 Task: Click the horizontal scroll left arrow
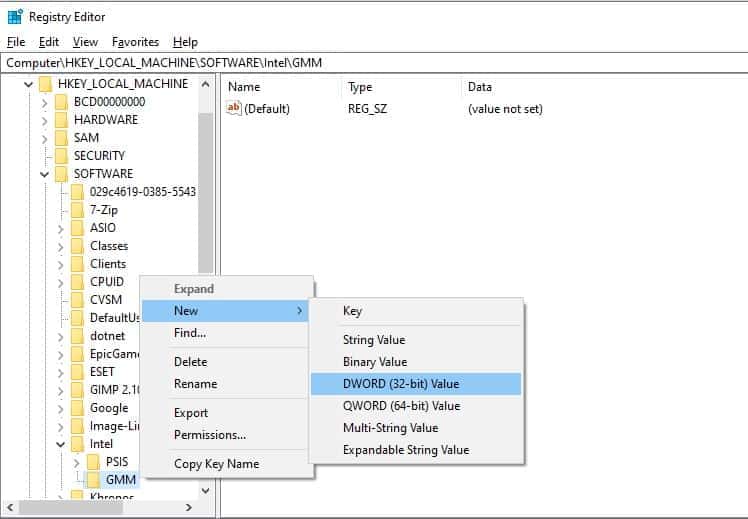pos(10,508)
